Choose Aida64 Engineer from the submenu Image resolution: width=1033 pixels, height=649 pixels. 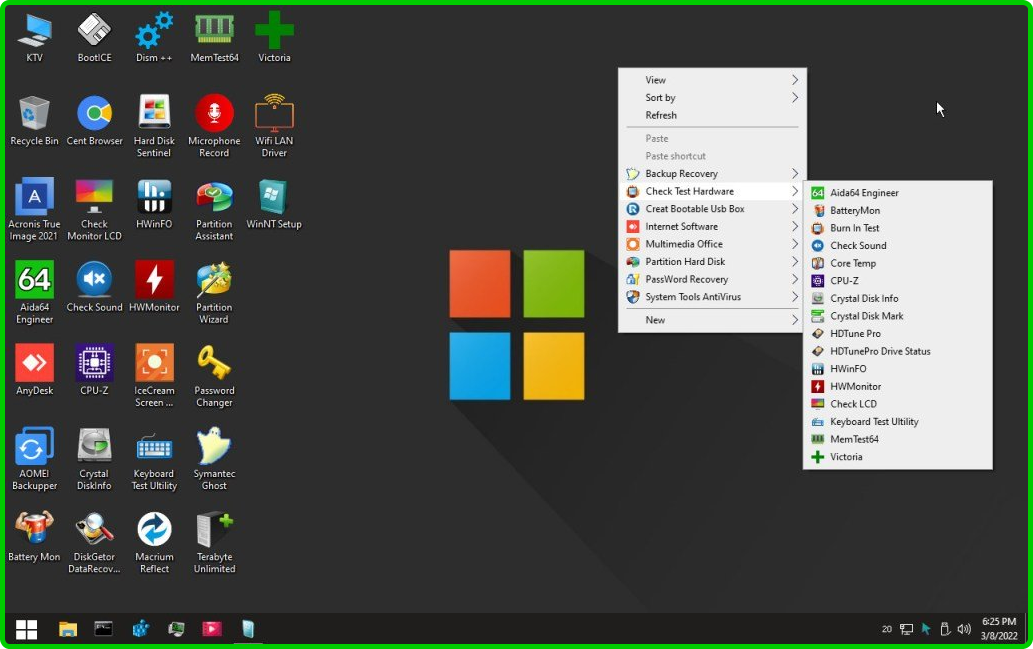897,193
